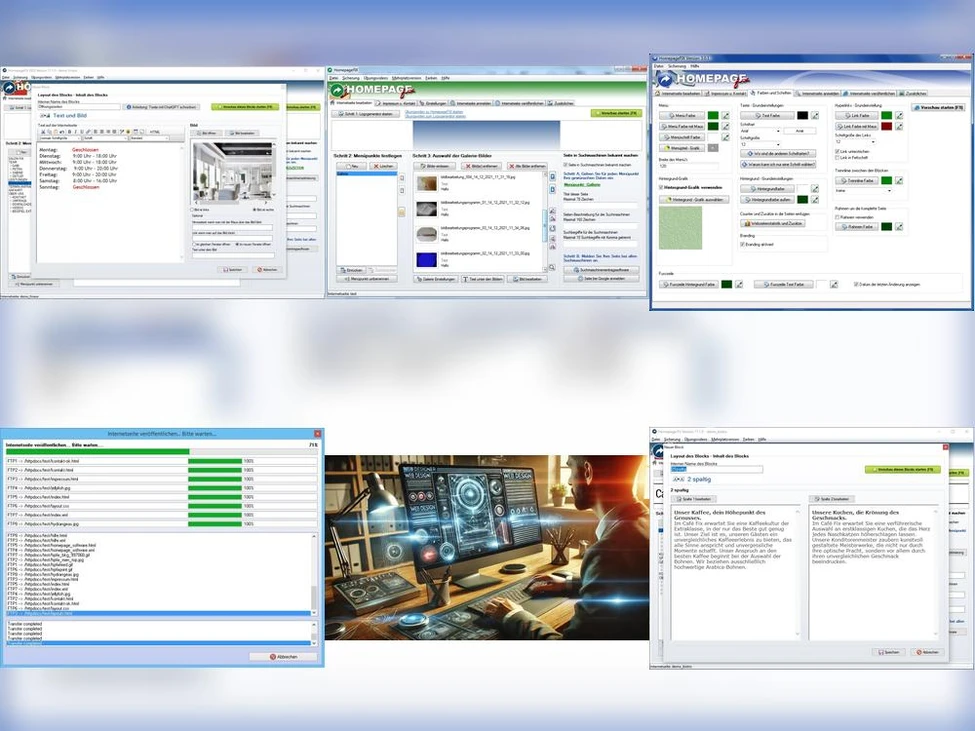Viewport: 975px width, 731px height.
Task: Toggle Datum der letzten Änderung anzeigen checkbox
Action: [856, 284]
